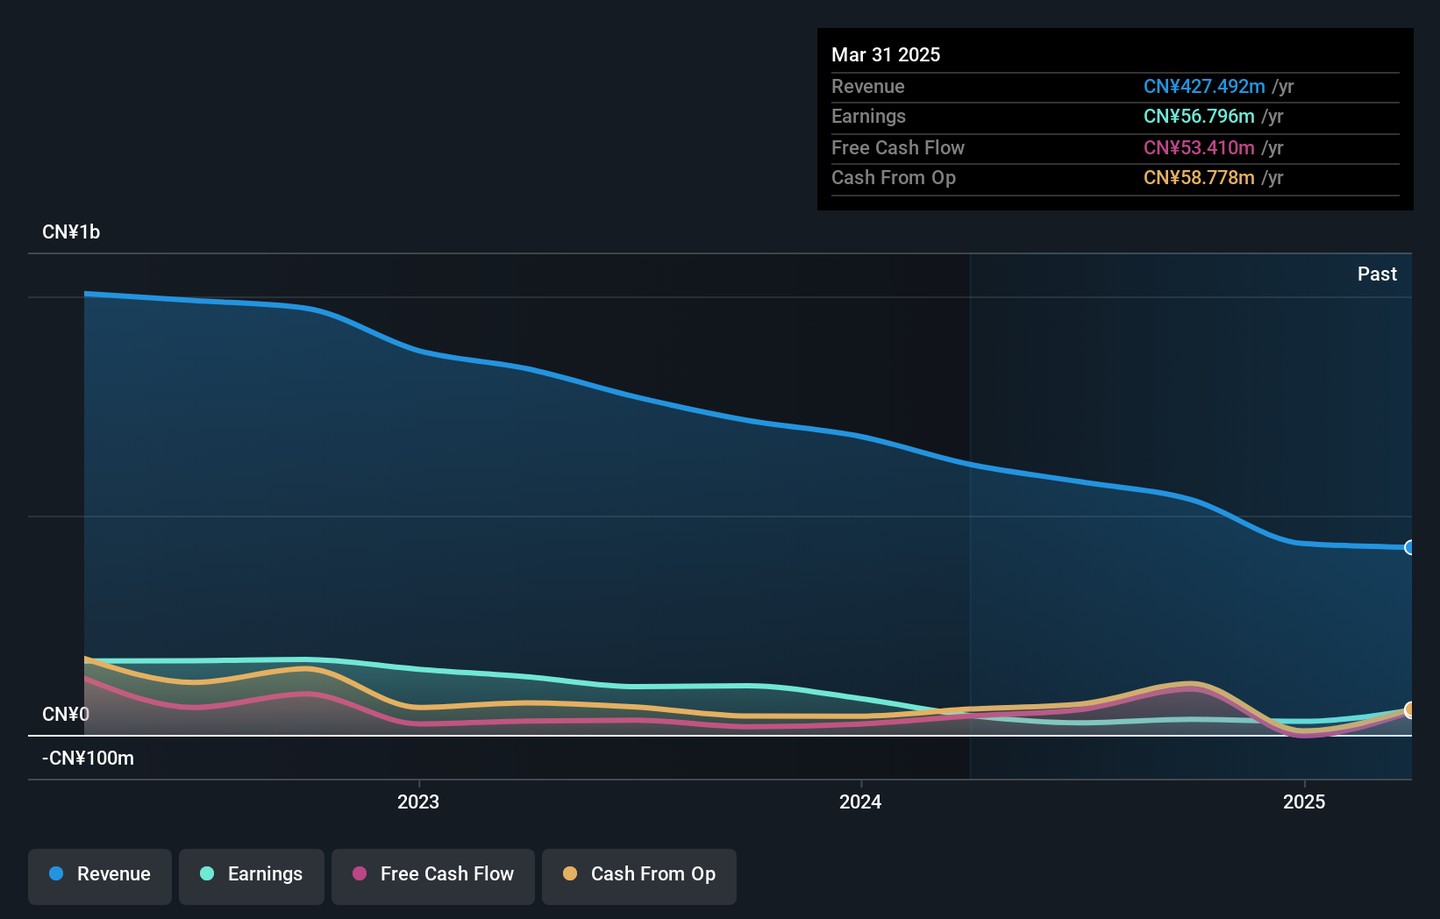Click the CN¥1b y-axis label
Viewport: 1440px width, 919px height.
(x=71, y=232)
